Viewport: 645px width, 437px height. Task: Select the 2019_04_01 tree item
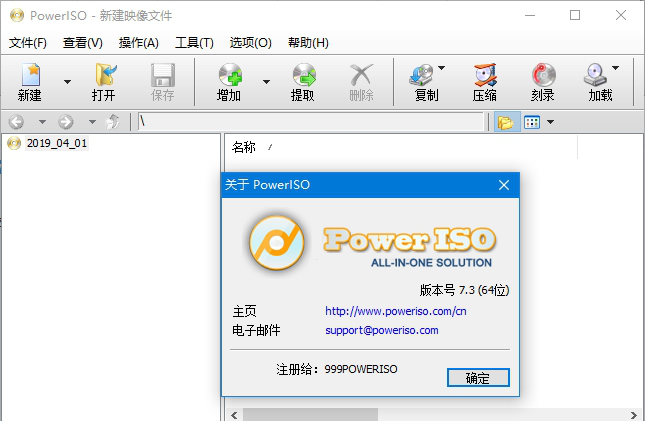[57, 143]
